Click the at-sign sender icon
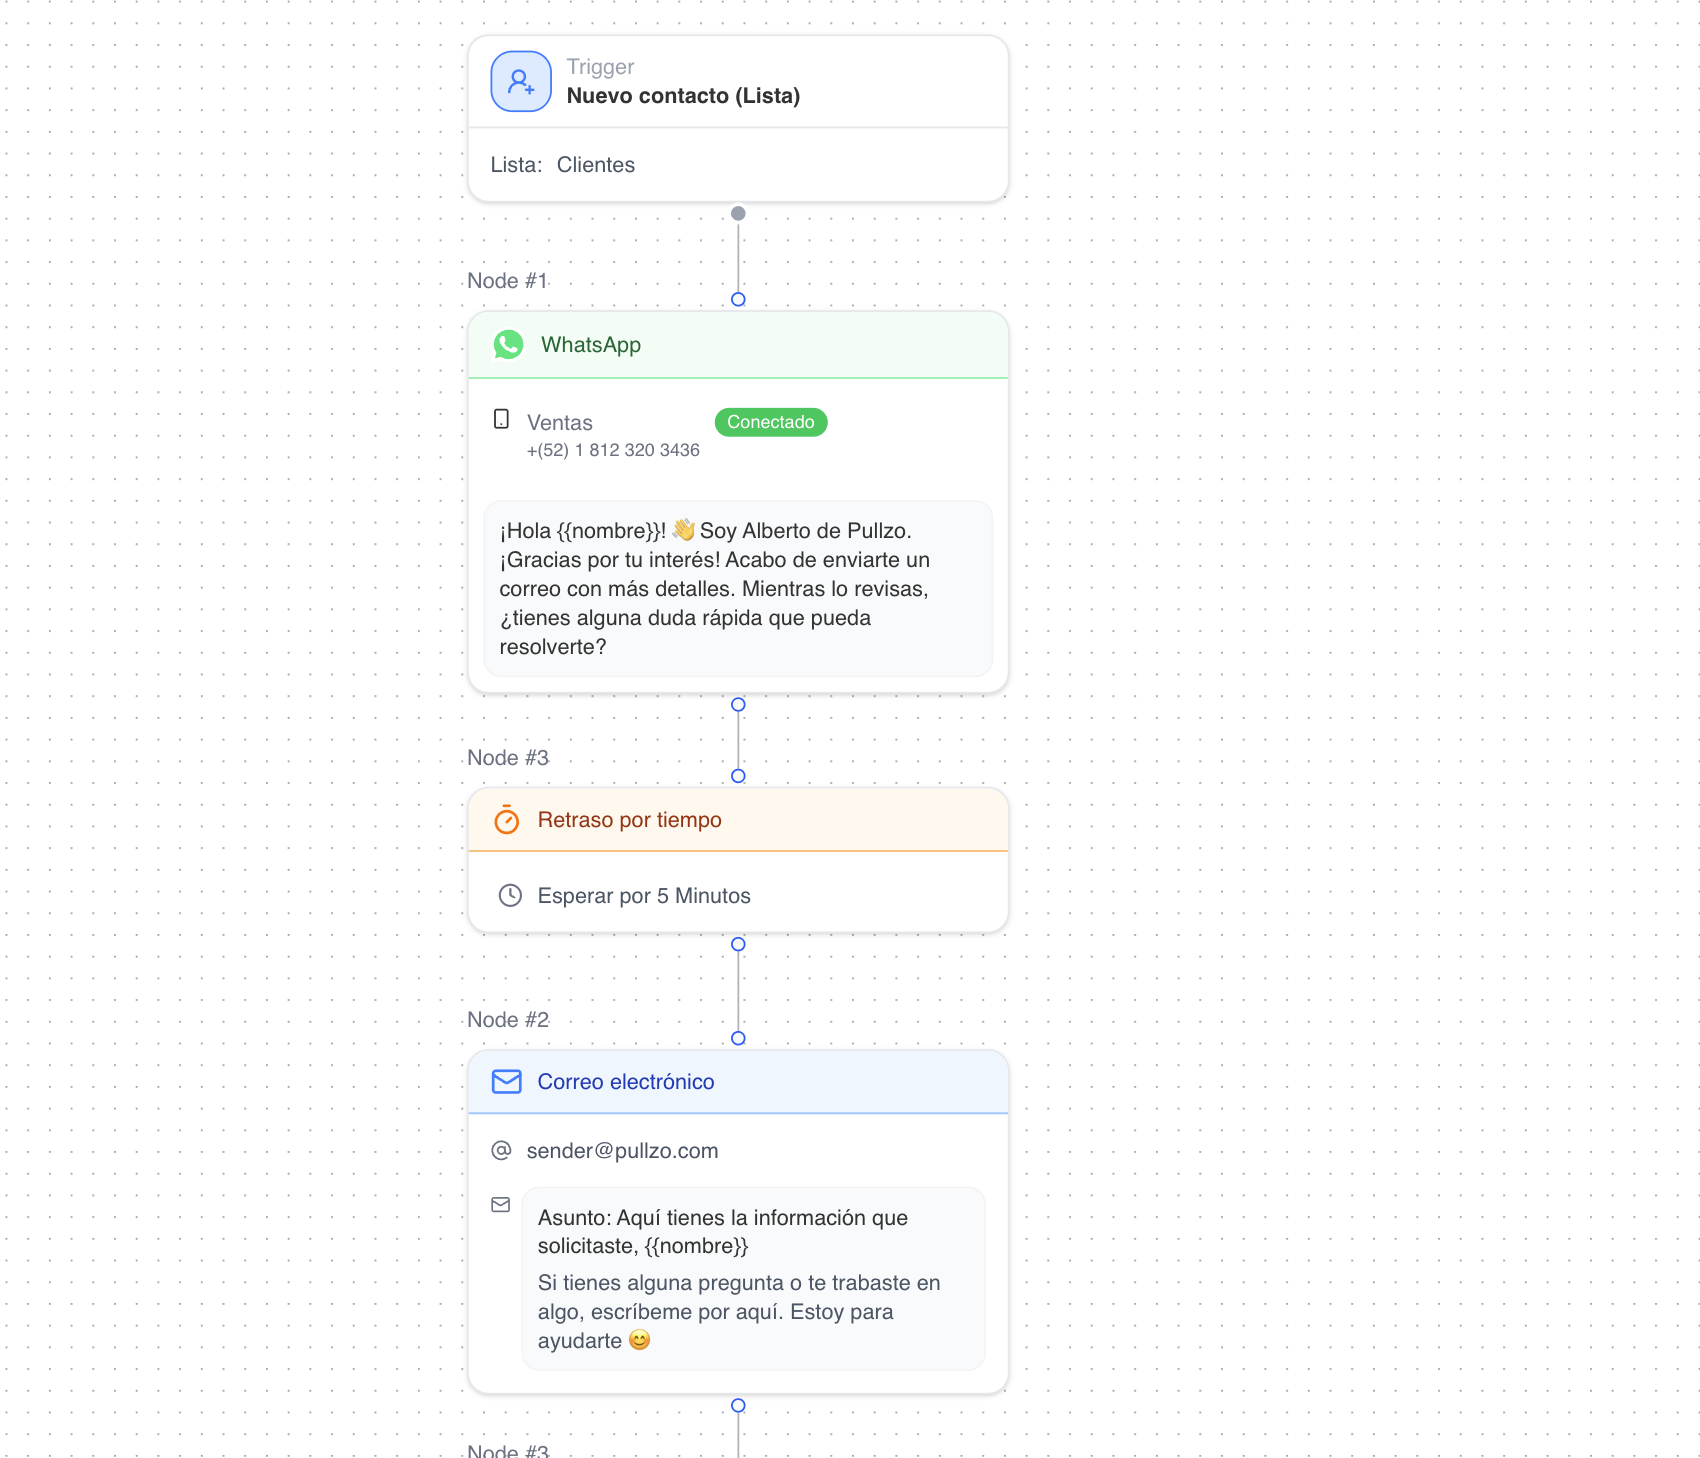The width and height of the screenshot is (1700, 1458). pyautogui.click(x=501, y=1151)
